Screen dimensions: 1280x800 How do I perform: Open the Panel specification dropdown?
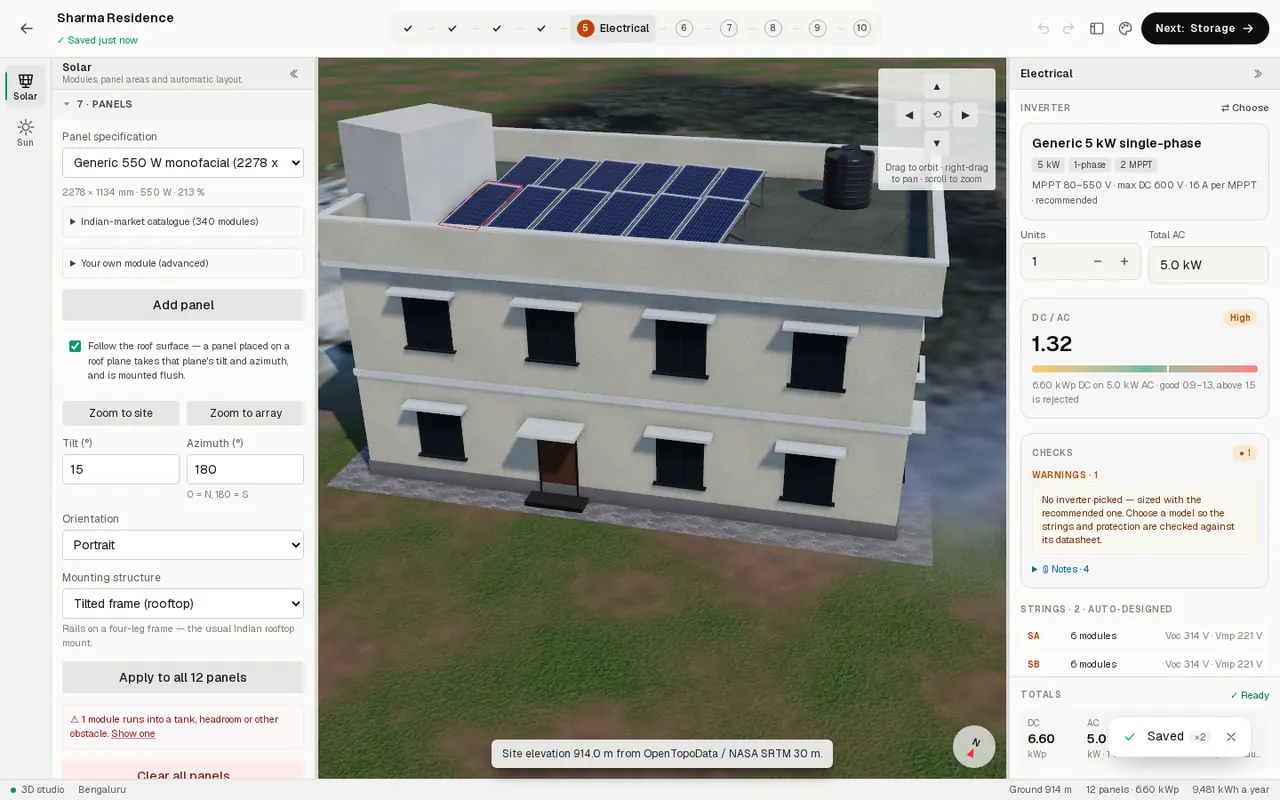(183, 163)
